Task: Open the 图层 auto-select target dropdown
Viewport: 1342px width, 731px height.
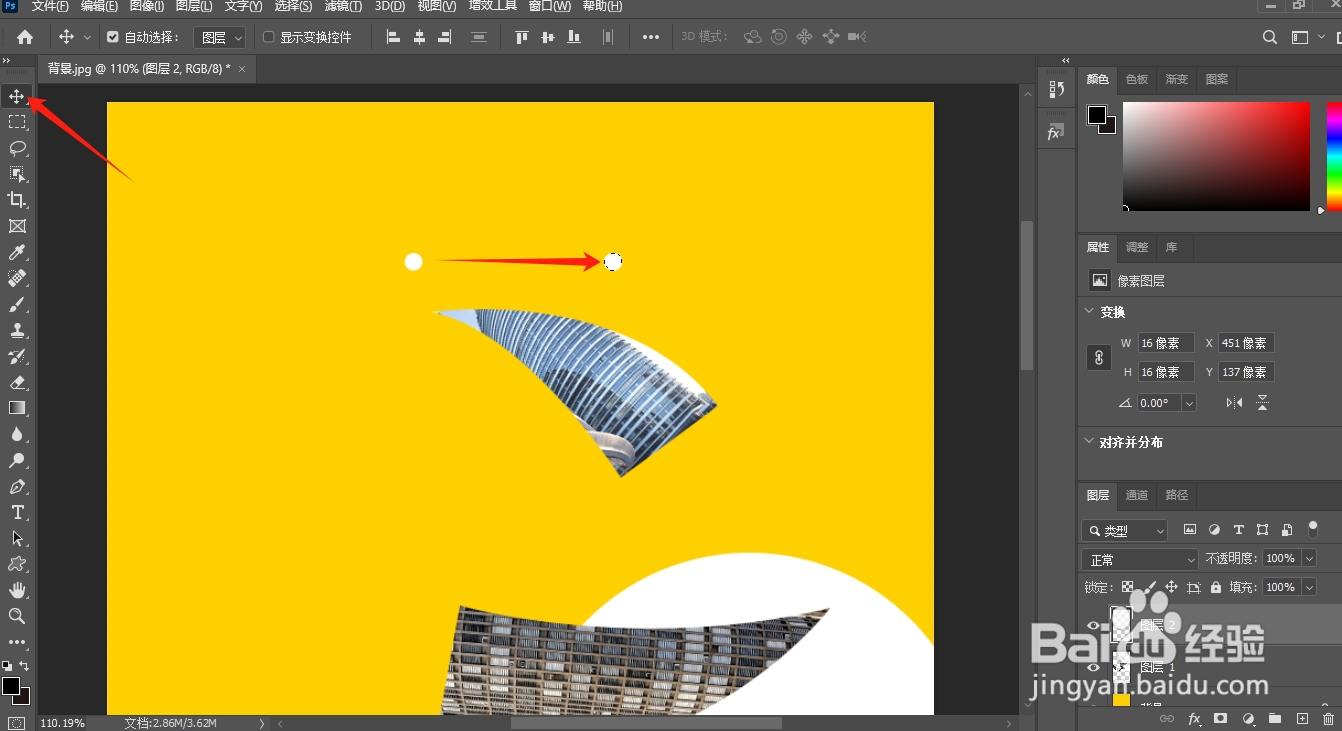Action: [221, 38]
